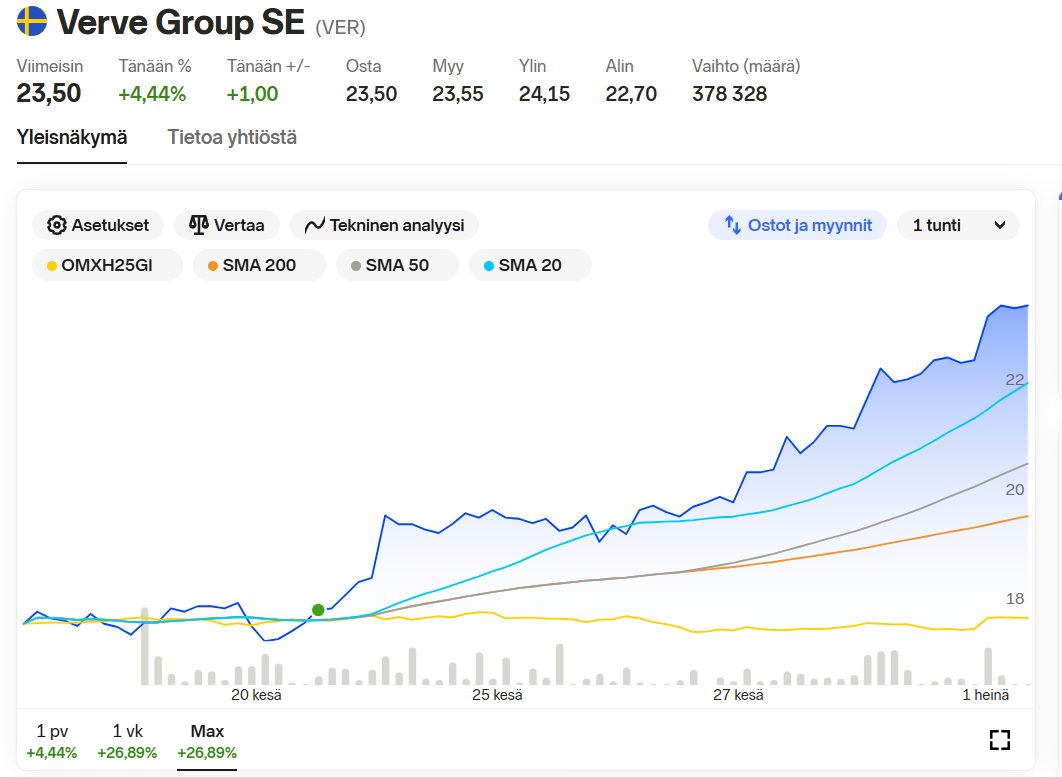Click the Vertaa scales icon
Screen dimensions: 1062x777
point(198,225)
